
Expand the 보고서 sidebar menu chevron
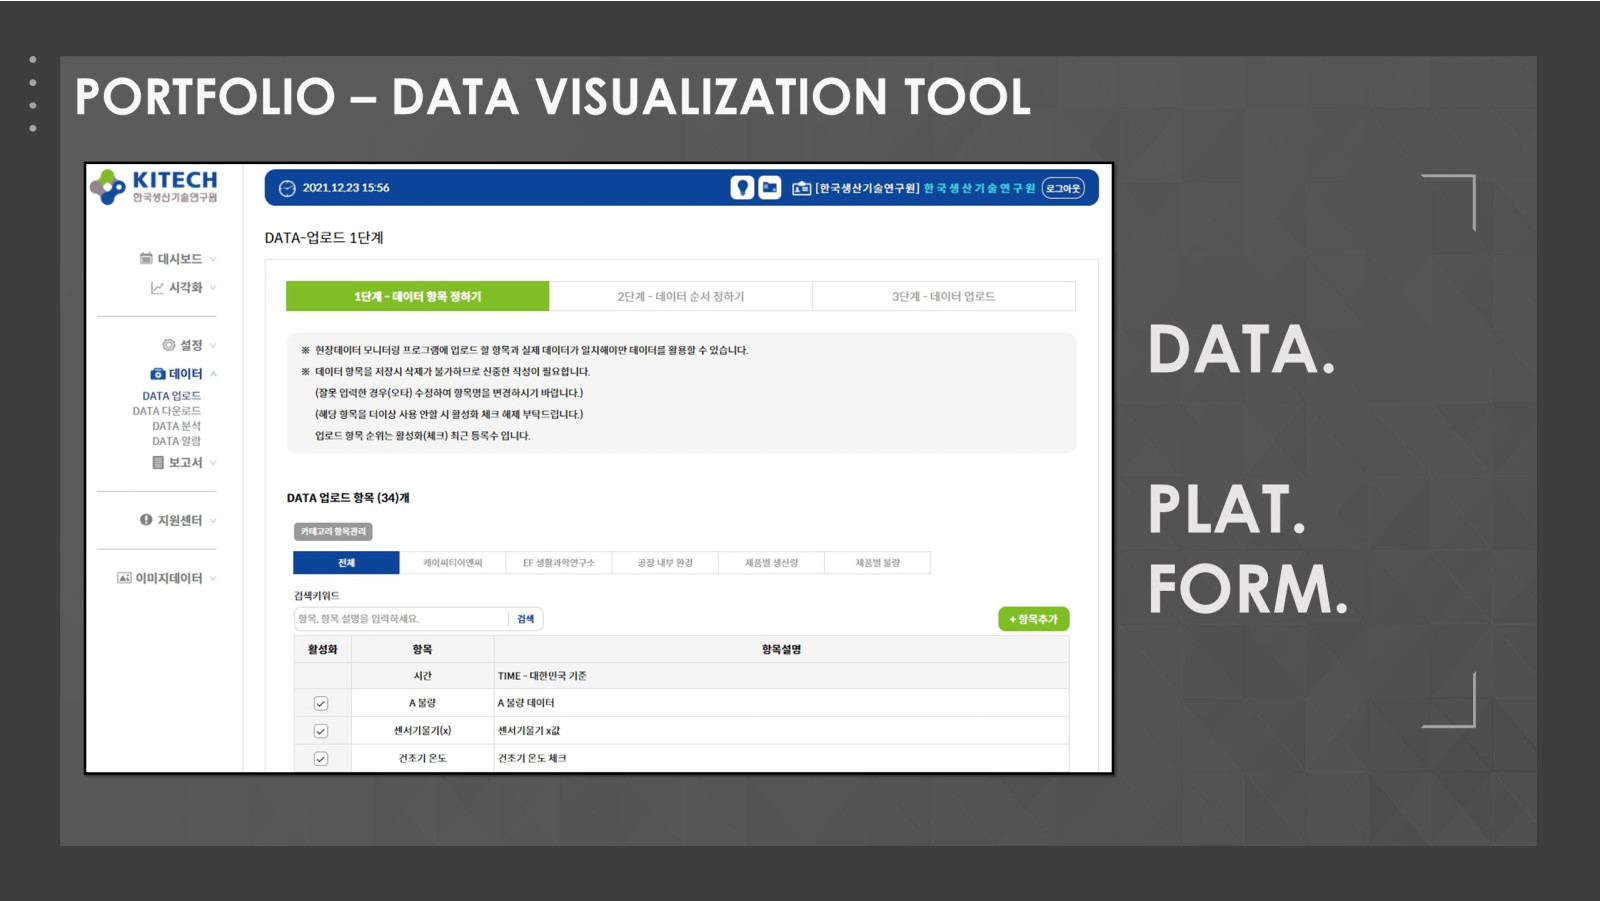213,463
